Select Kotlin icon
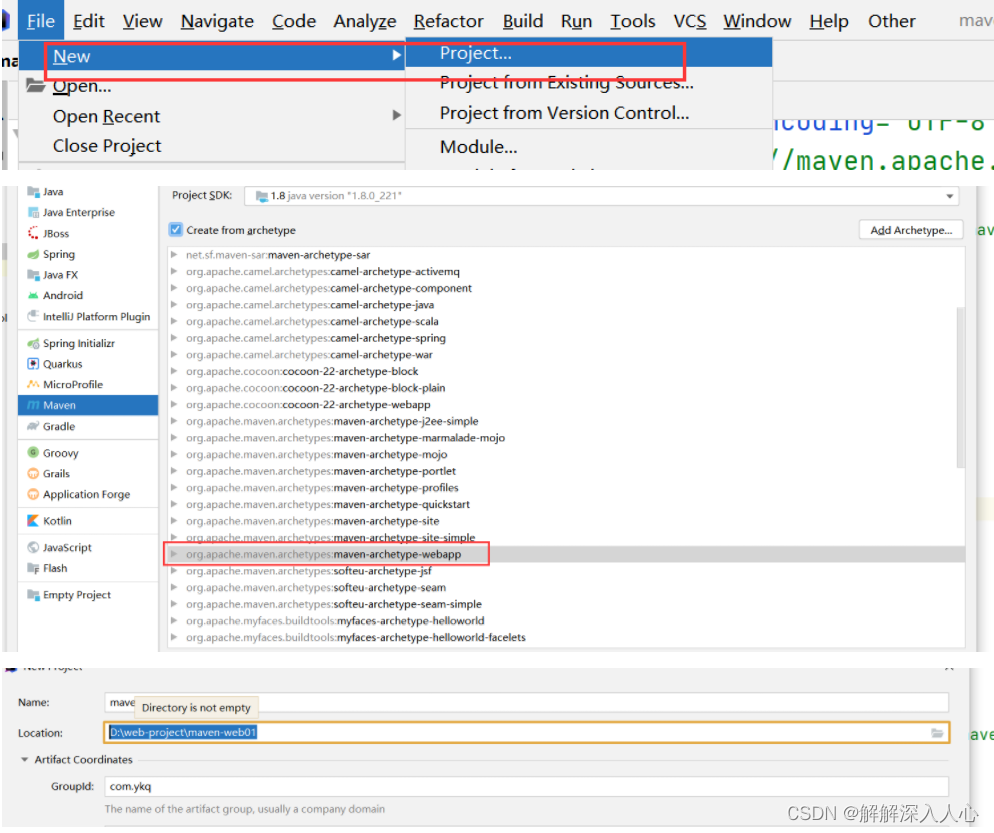 click(33, 521)
